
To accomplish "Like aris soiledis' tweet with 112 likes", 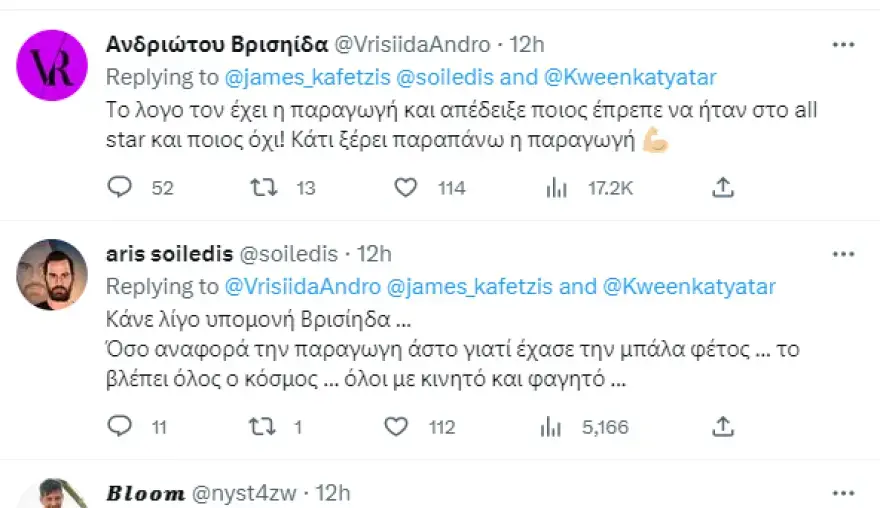I will (x=397, y=427).
